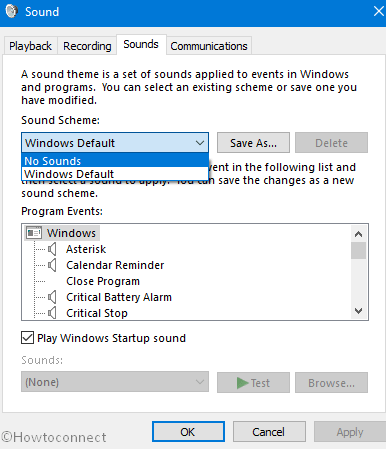This screenshot has width=386, height=449.
Task: Click the Test sound button
Action: point(253,383)
